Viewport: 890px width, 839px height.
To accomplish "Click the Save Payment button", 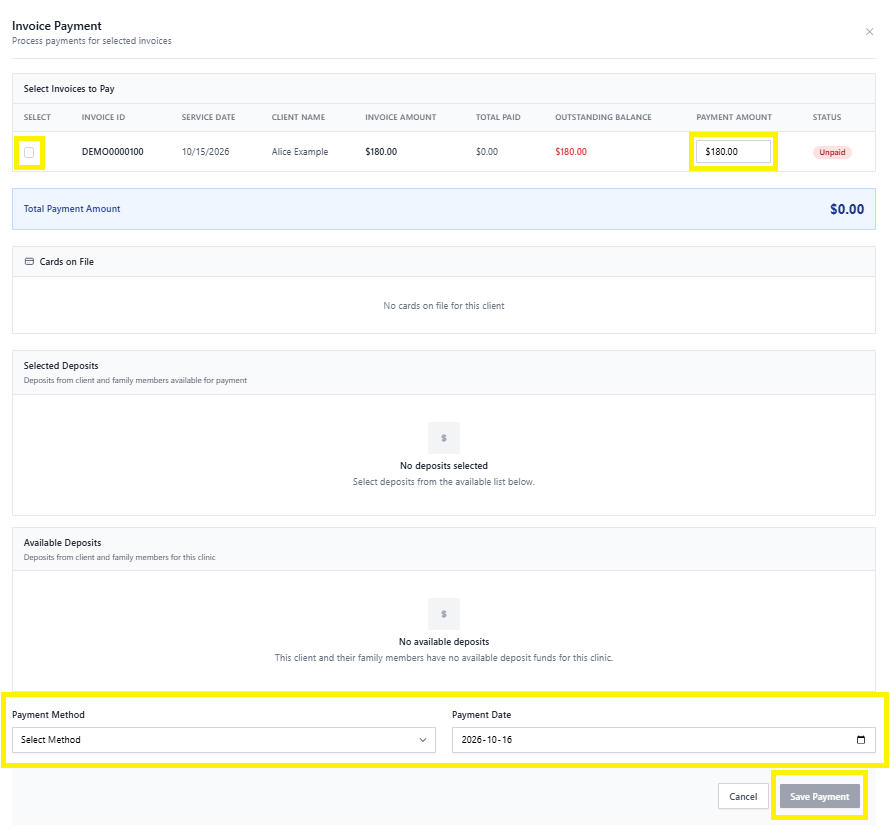I will point(819,796).
